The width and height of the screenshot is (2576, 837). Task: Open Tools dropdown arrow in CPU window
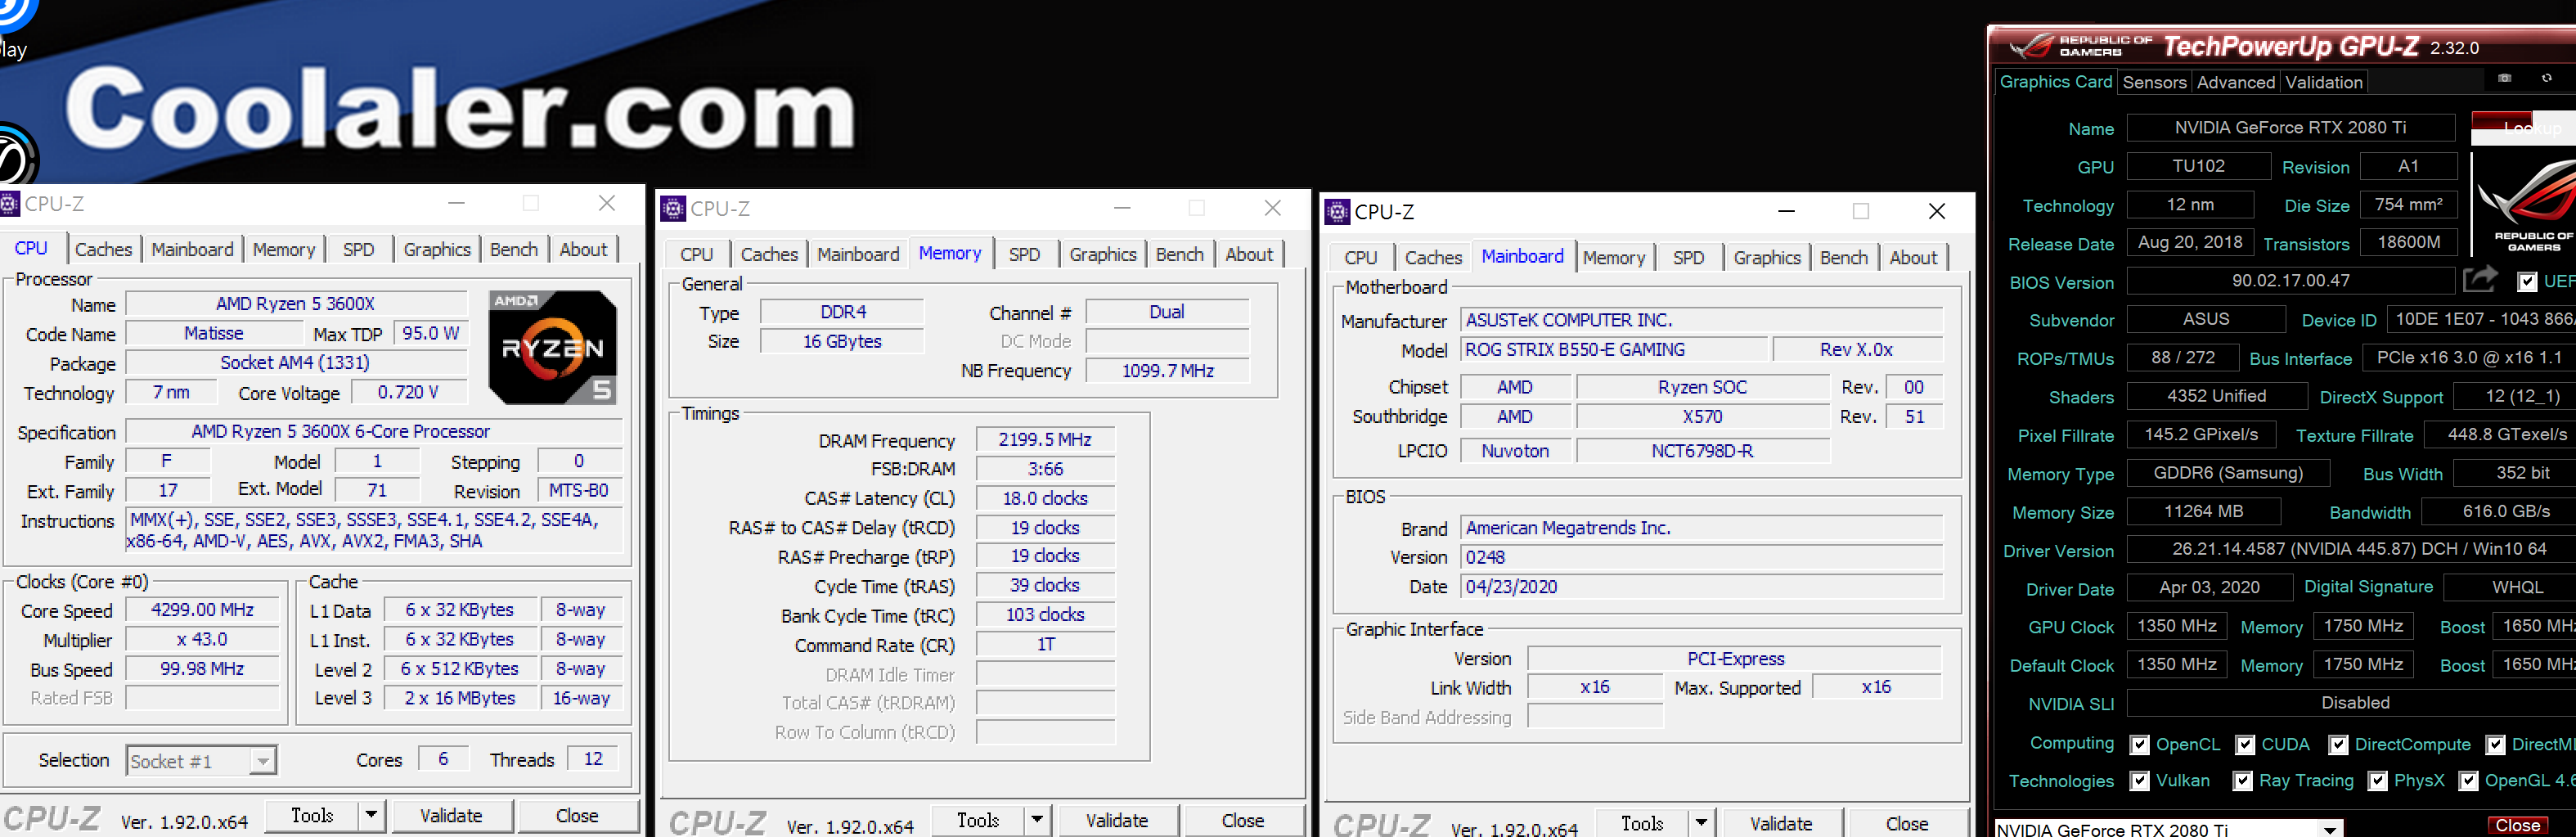coord(371,815)
